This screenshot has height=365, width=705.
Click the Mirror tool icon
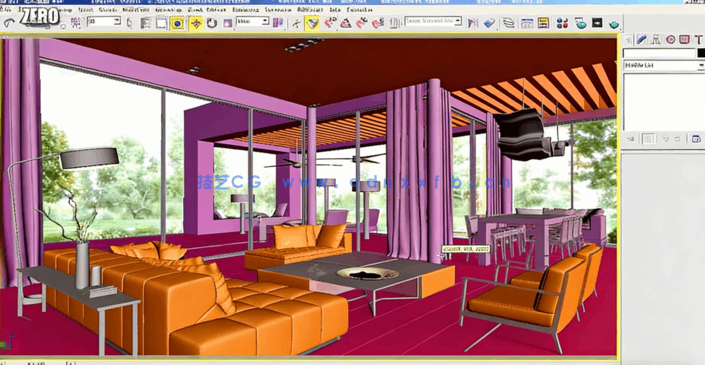[x=473, y=22]
